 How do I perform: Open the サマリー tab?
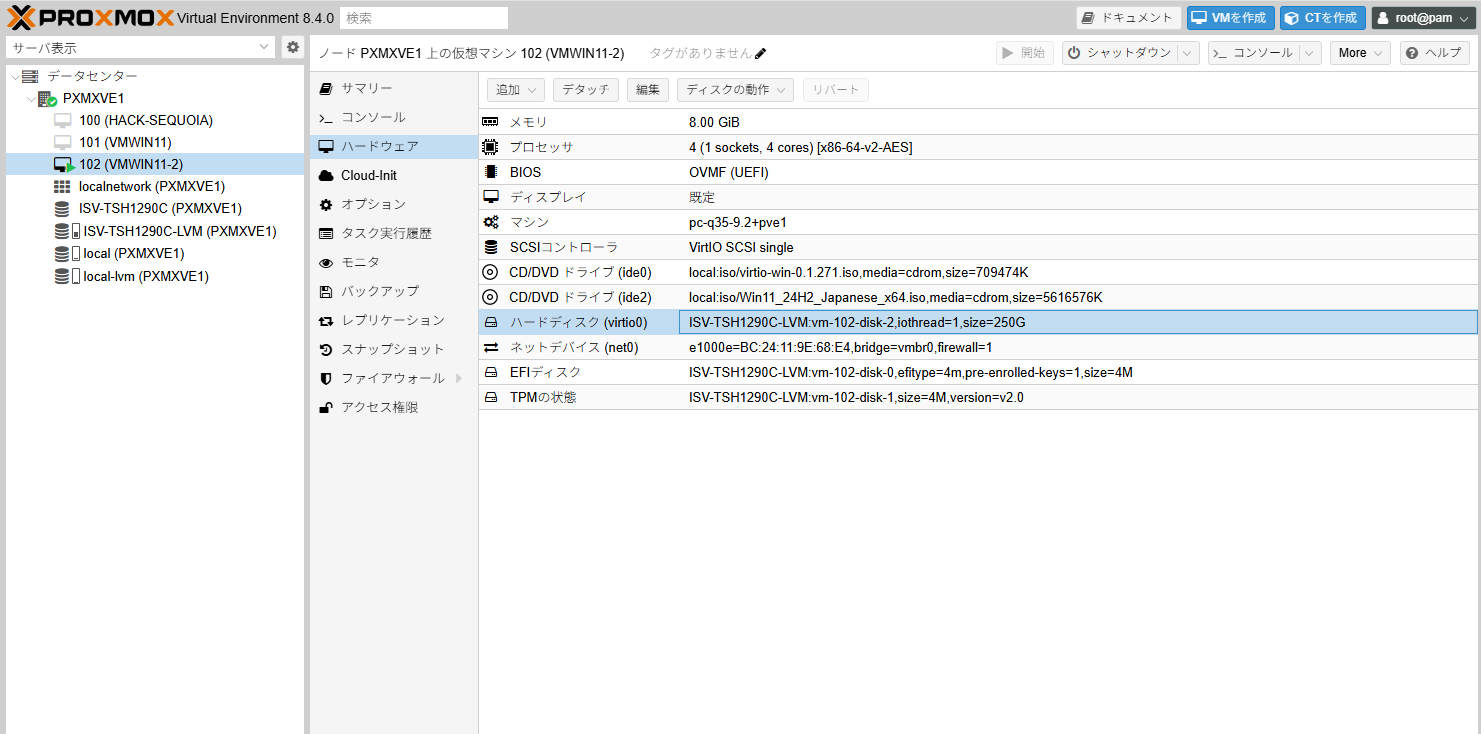(x=394, y=89)
